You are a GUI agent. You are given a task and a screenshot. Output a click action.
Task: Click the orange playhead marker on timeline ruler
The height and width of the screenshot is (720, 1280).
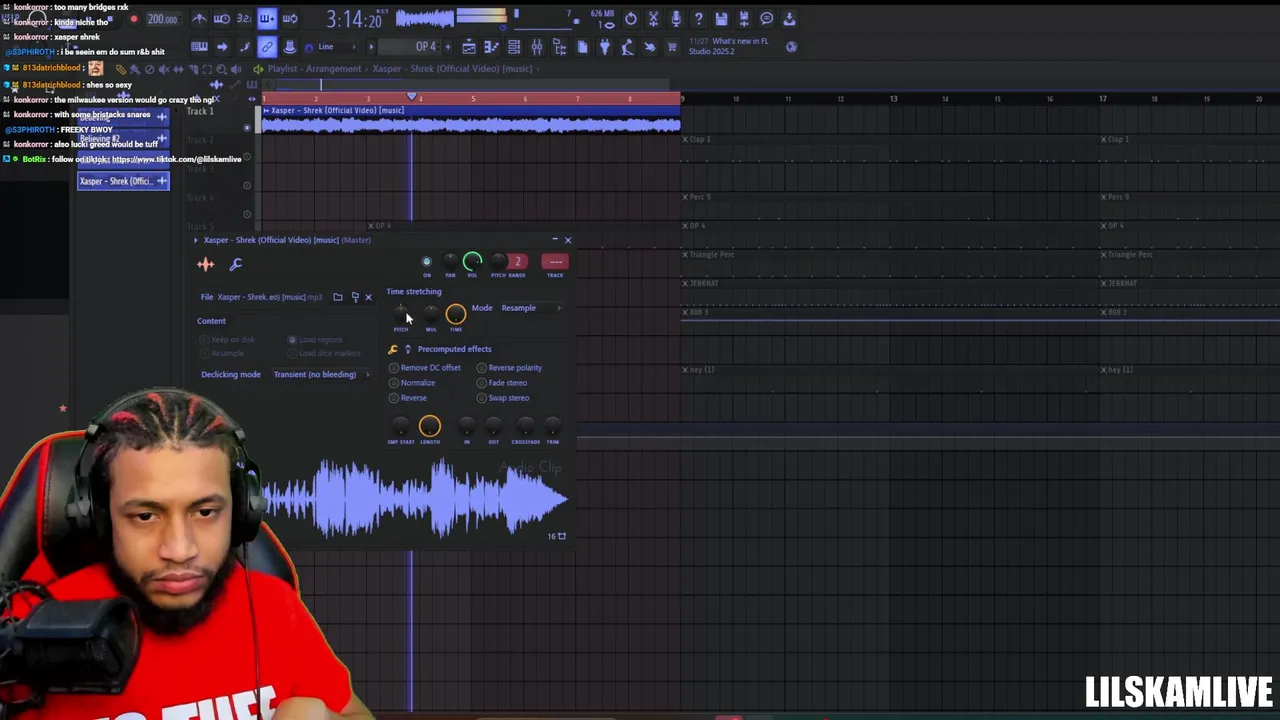click(411, 97)
